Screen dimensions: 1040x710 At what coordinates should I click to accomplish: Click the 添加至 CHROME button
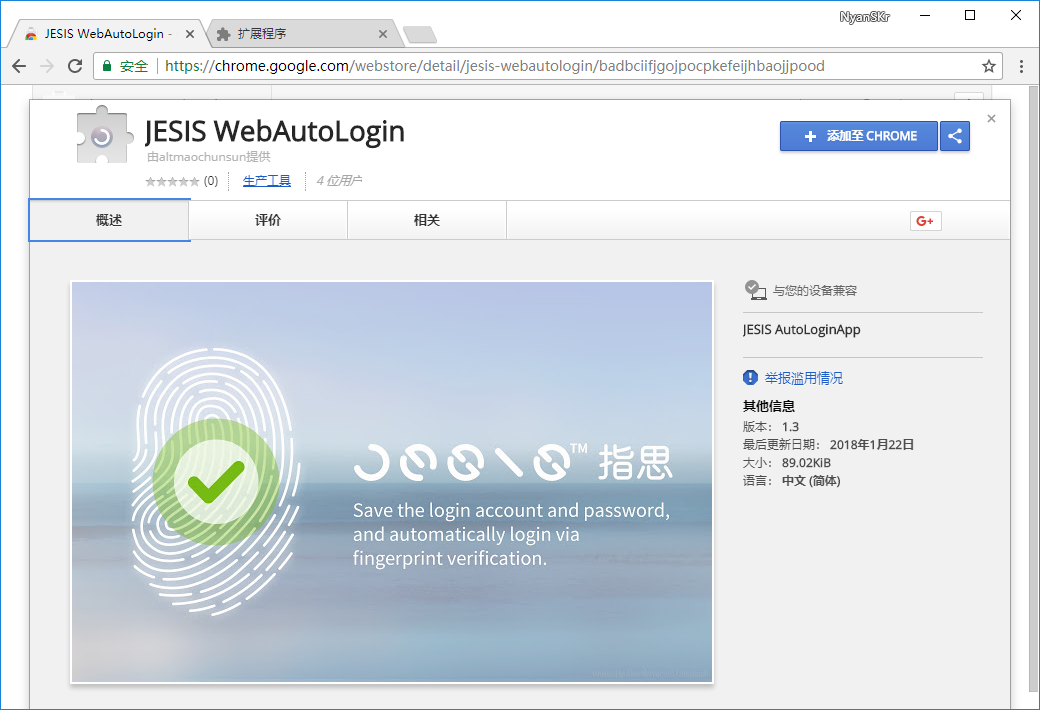click(859, 136)
